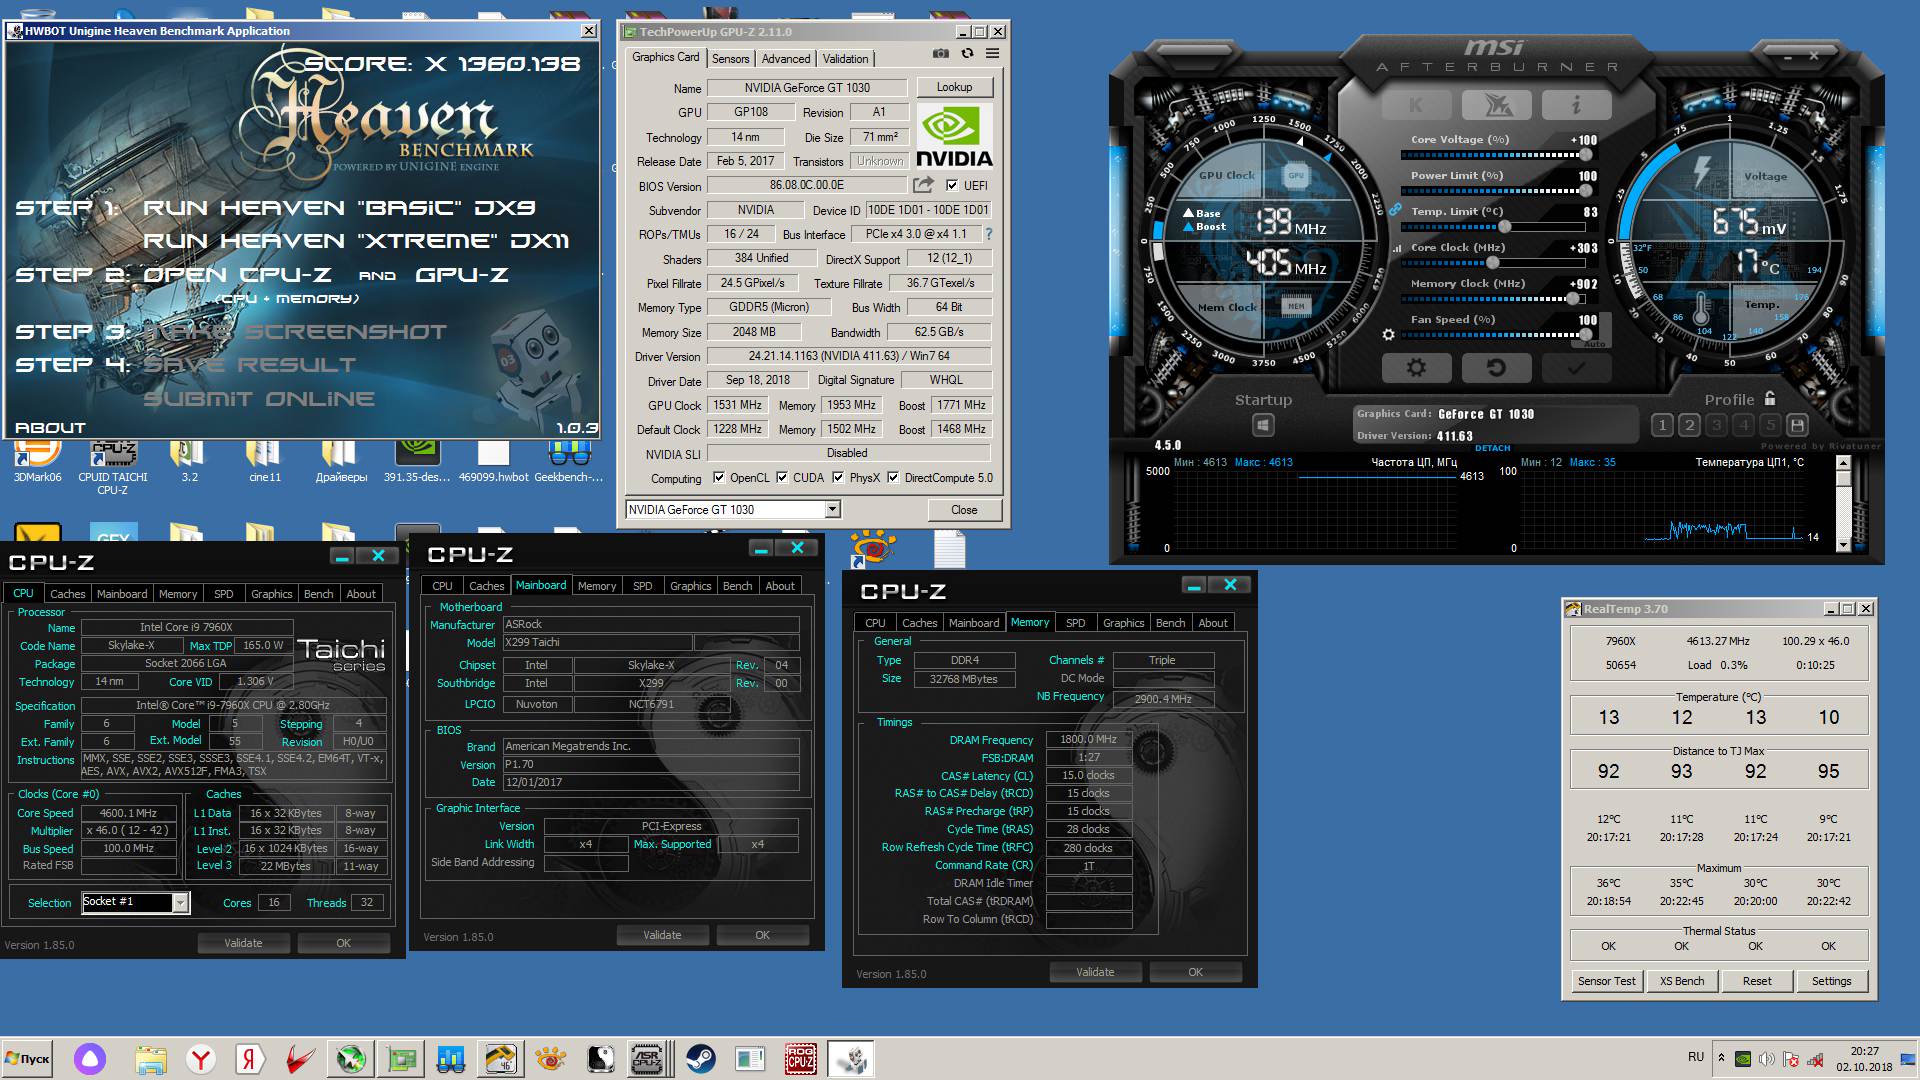Toggle the PhysX checkbox
The image size is (1920, 1080).
838,478
